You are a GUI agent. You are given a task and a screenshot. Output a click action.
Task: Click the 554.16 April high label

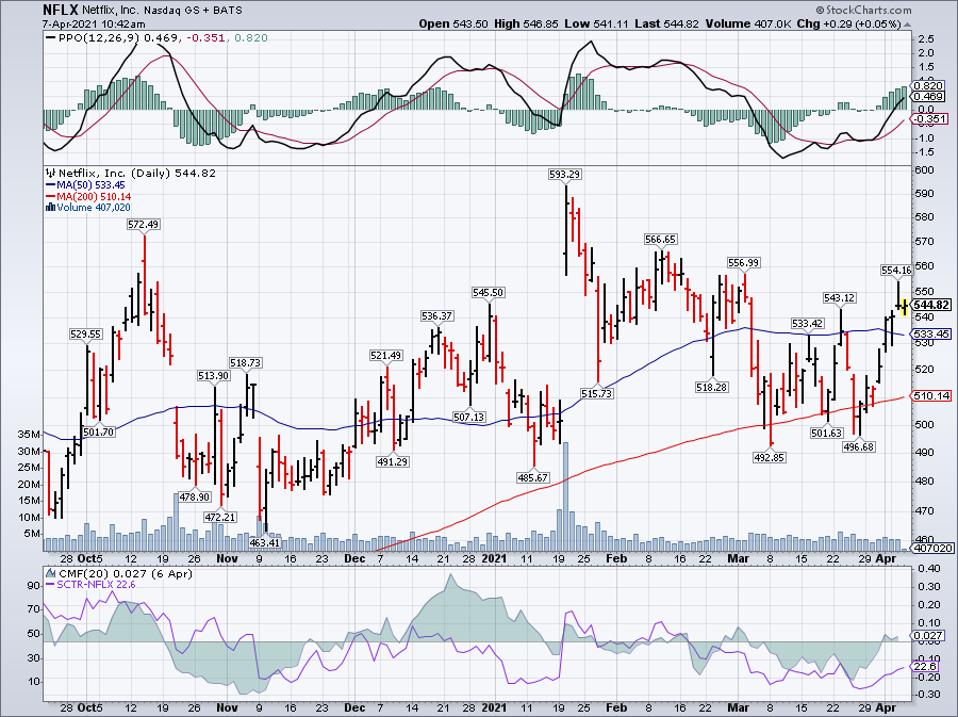coord(896,270)
